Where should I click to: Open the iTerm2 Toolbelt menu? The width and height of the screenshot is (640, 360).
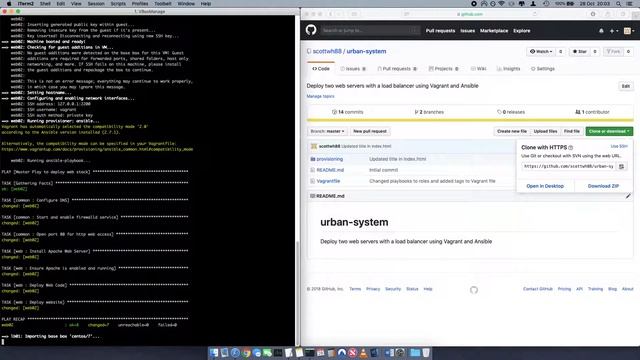click(162, 4)
